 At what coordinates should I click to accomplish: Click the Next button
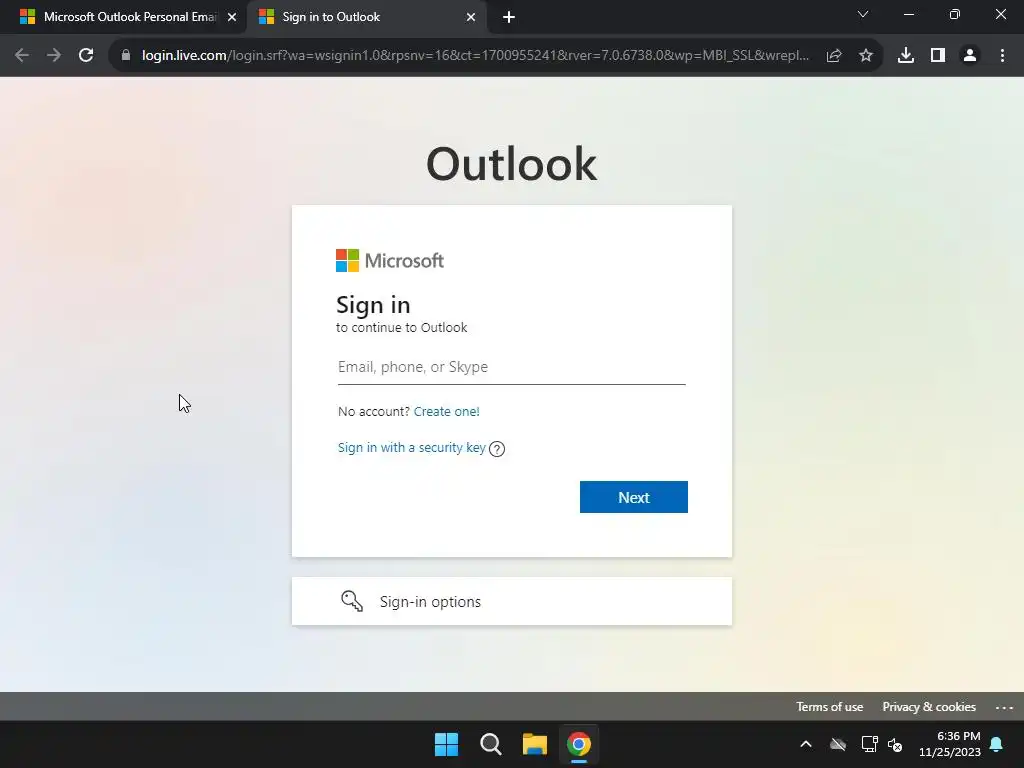coord(633,497)
